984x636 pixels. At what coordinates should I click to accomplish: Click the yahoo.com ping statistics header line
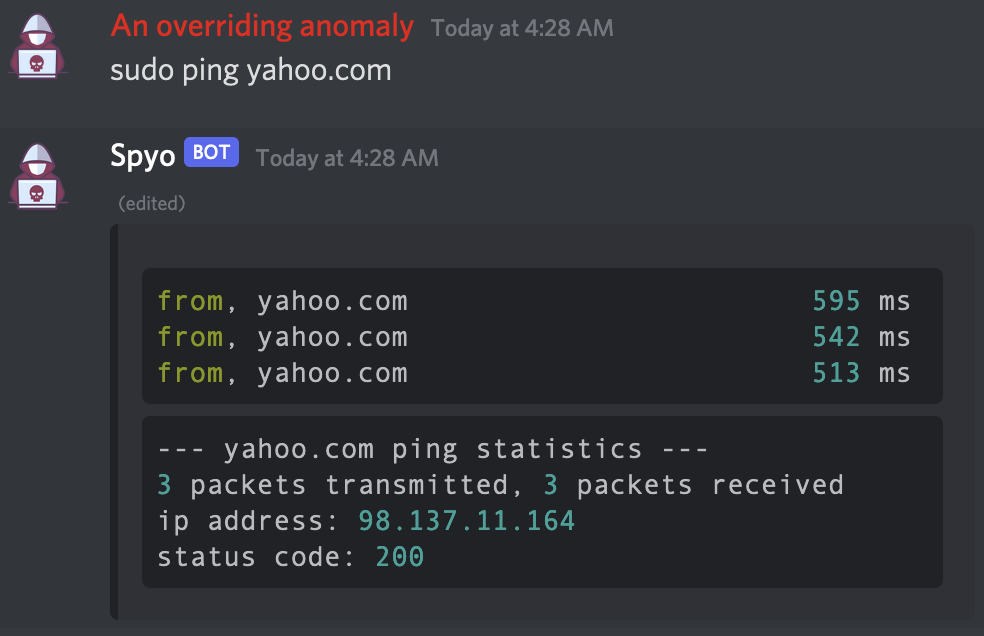[433, 449]
